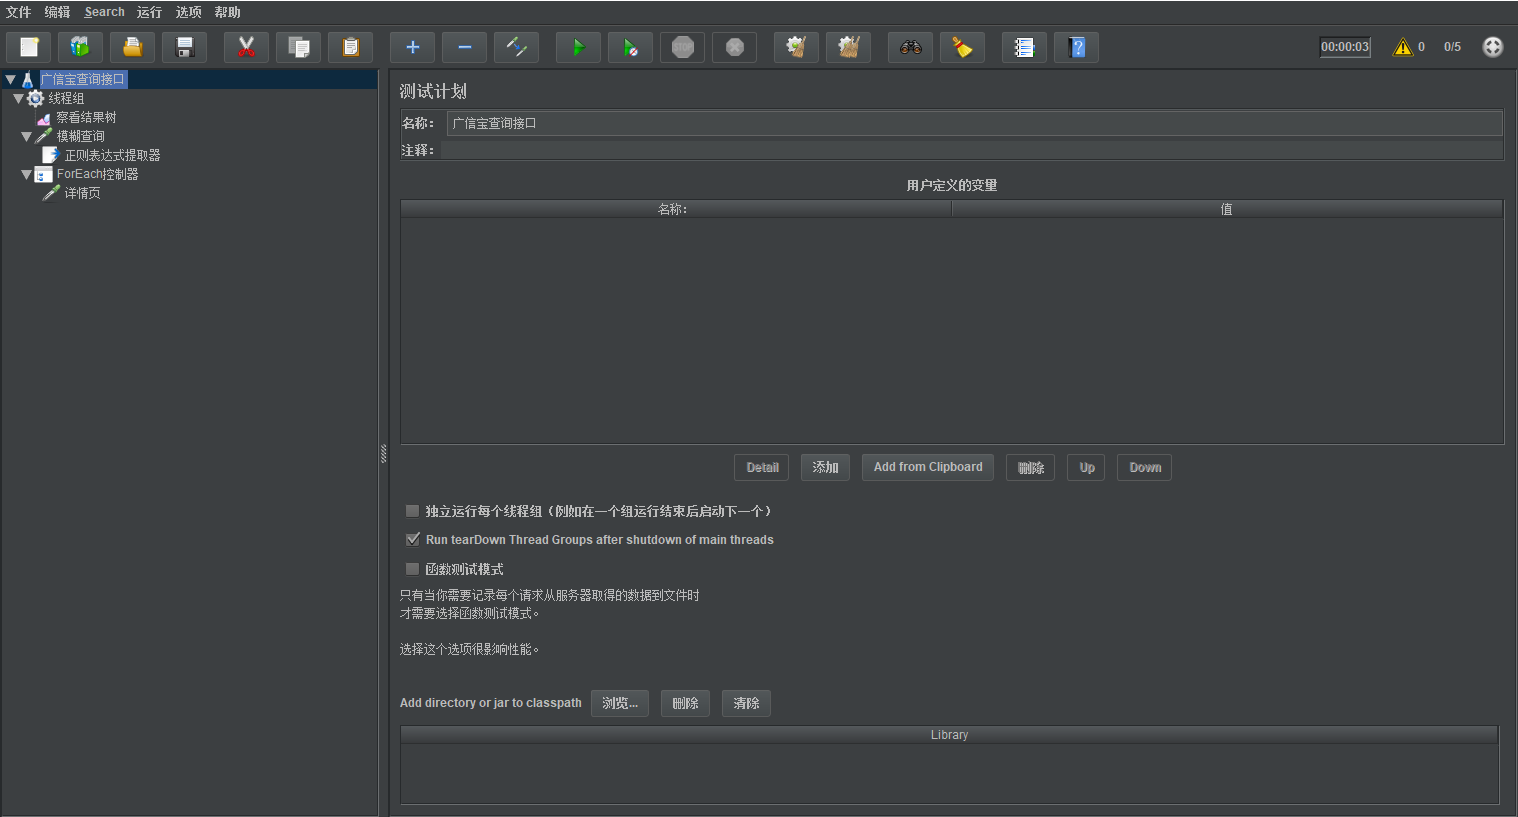Enable the 函数测试模式 checkbox
The image size is (1518, 817).
click(412, 569)
